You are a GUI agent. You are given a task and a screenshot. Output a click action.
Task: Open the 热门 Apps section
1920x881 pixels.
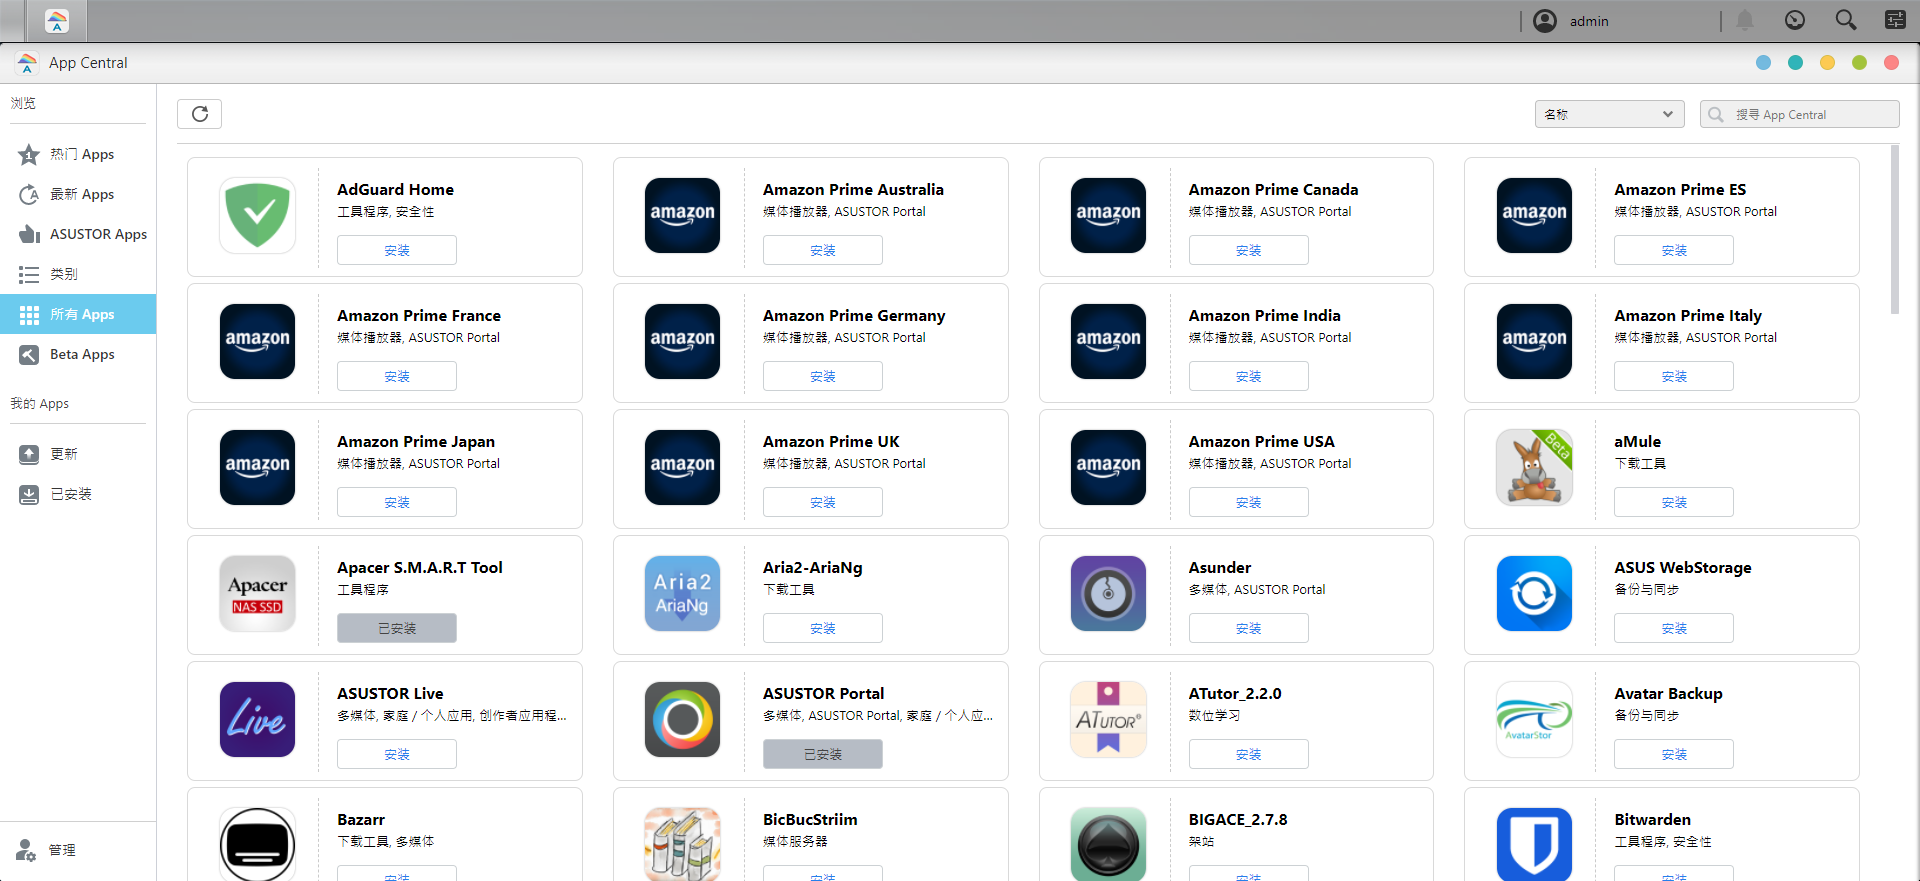(78, 154)
